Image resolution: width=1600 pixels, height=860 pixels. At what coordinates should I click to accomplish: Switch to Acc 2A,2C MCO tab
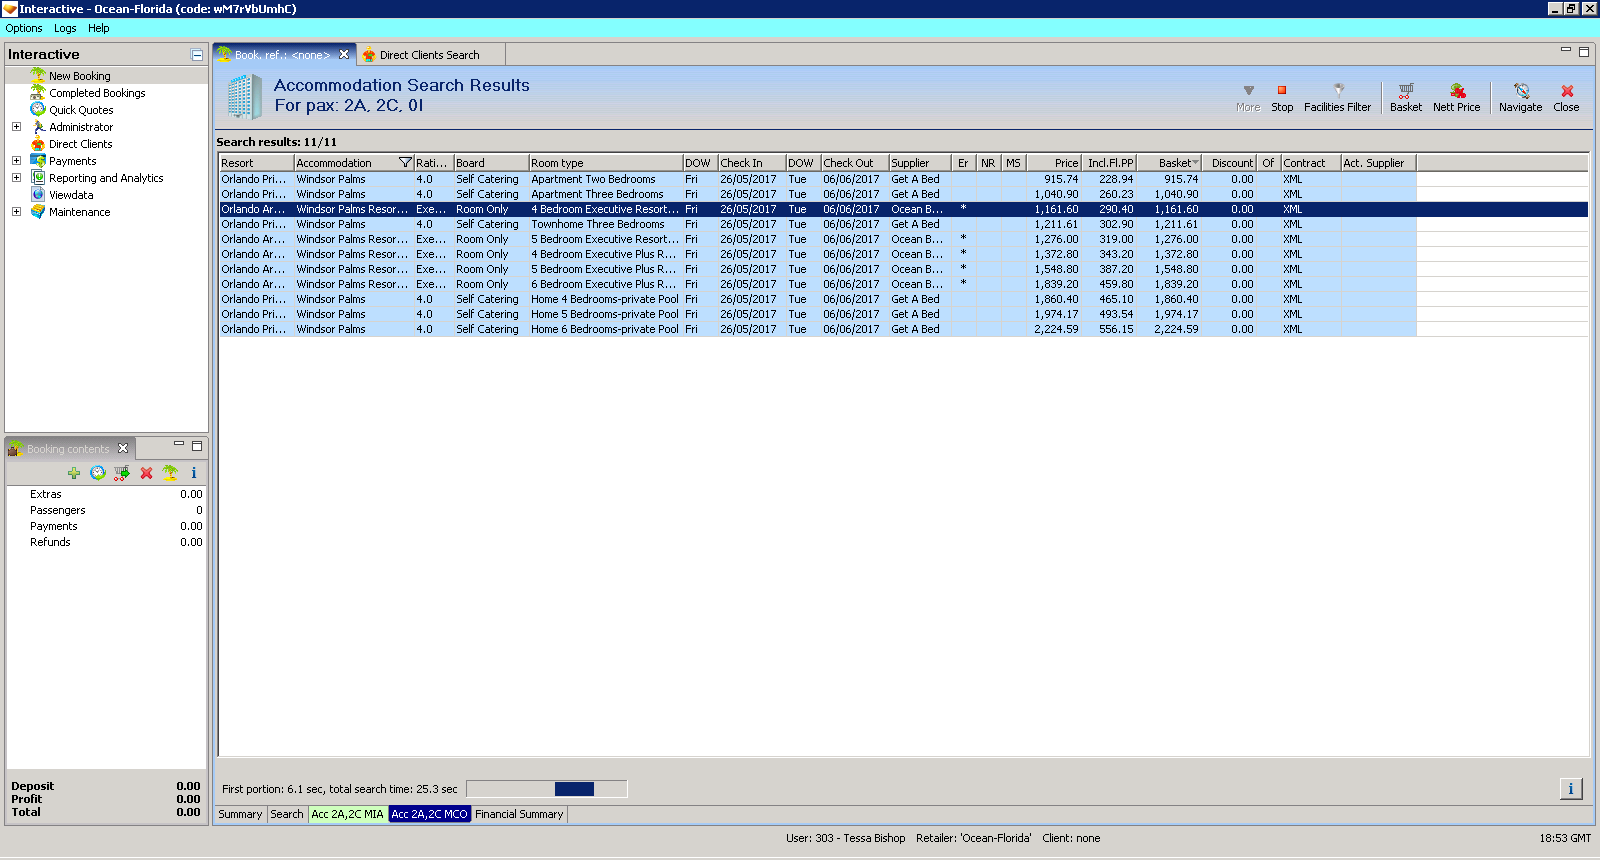(x=429, y=814)
